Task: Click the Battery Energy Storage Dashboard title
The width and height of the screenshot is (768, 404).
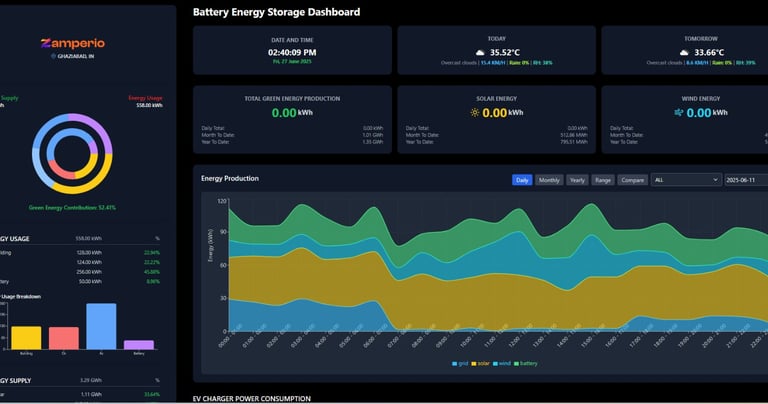Action: pyautogui.click(x=276, y=12)
